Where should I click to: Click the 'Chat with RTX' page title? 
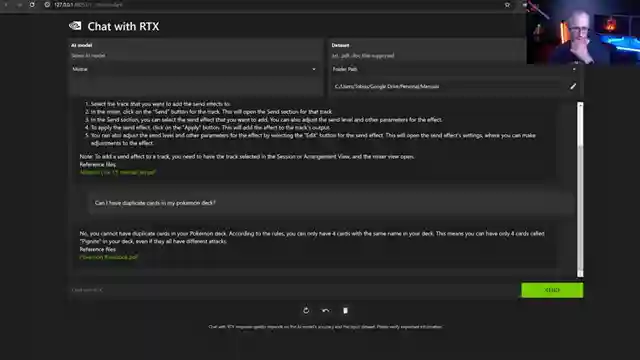pyautogui.click(x=123, y=27)
